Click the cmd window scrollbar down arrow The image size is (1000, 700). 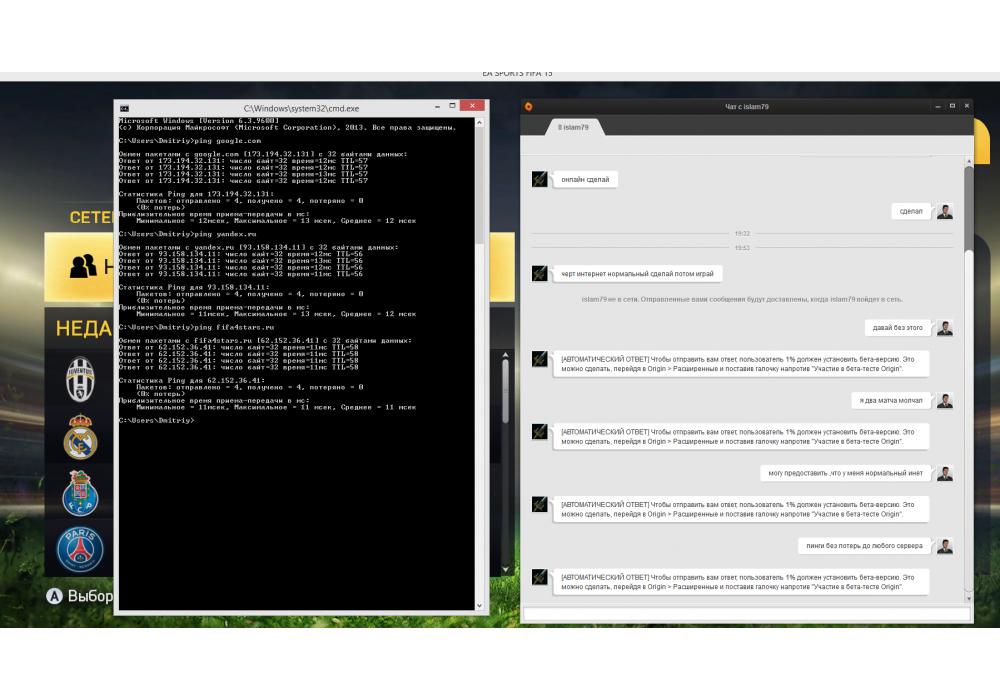[480, 606]
